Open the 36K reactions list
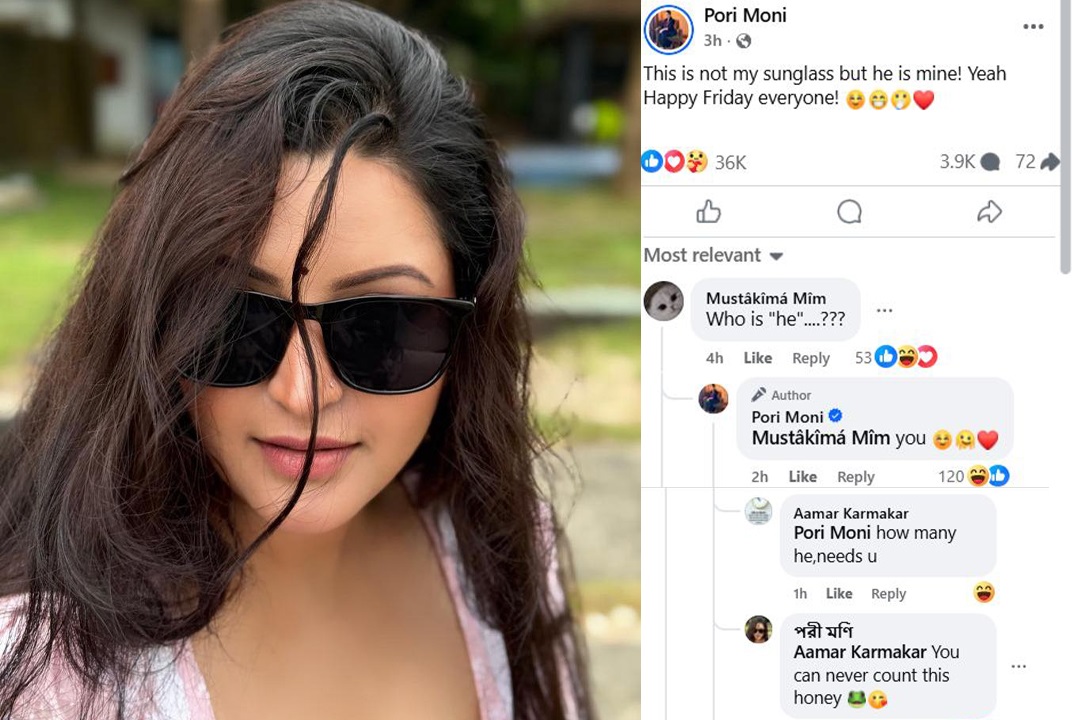The height and width of the screenshot is (720, 1072). click(694, 162)
